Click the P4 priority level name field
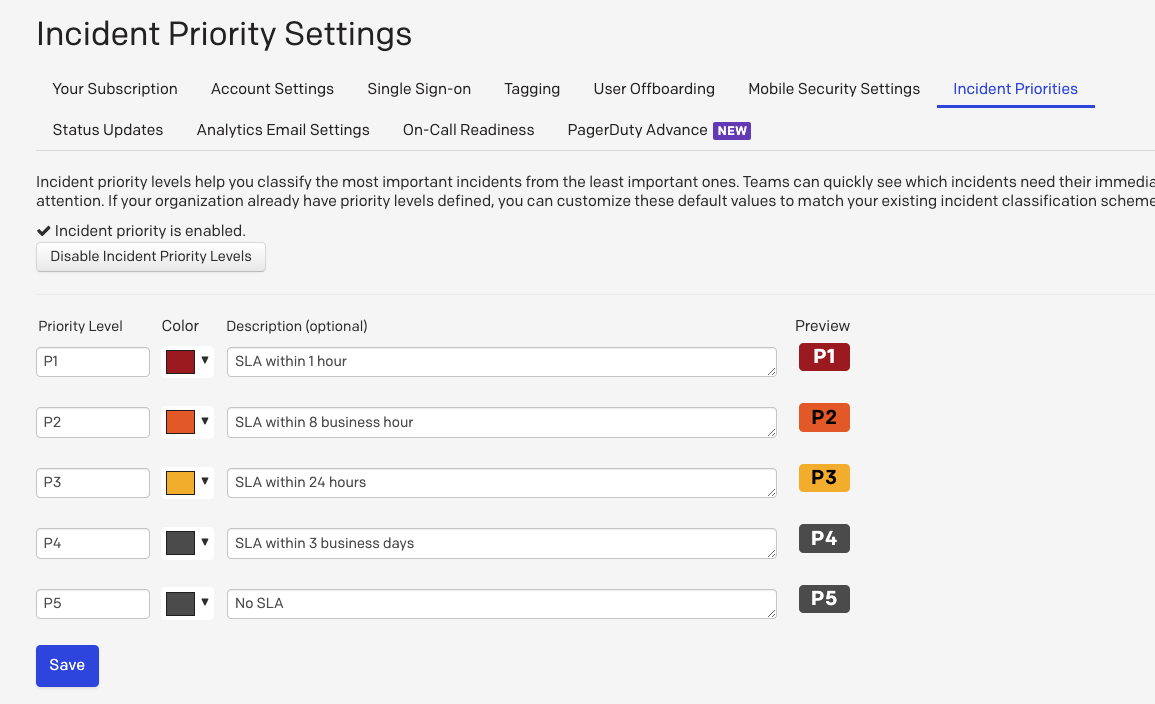 [x=92, y=543]
